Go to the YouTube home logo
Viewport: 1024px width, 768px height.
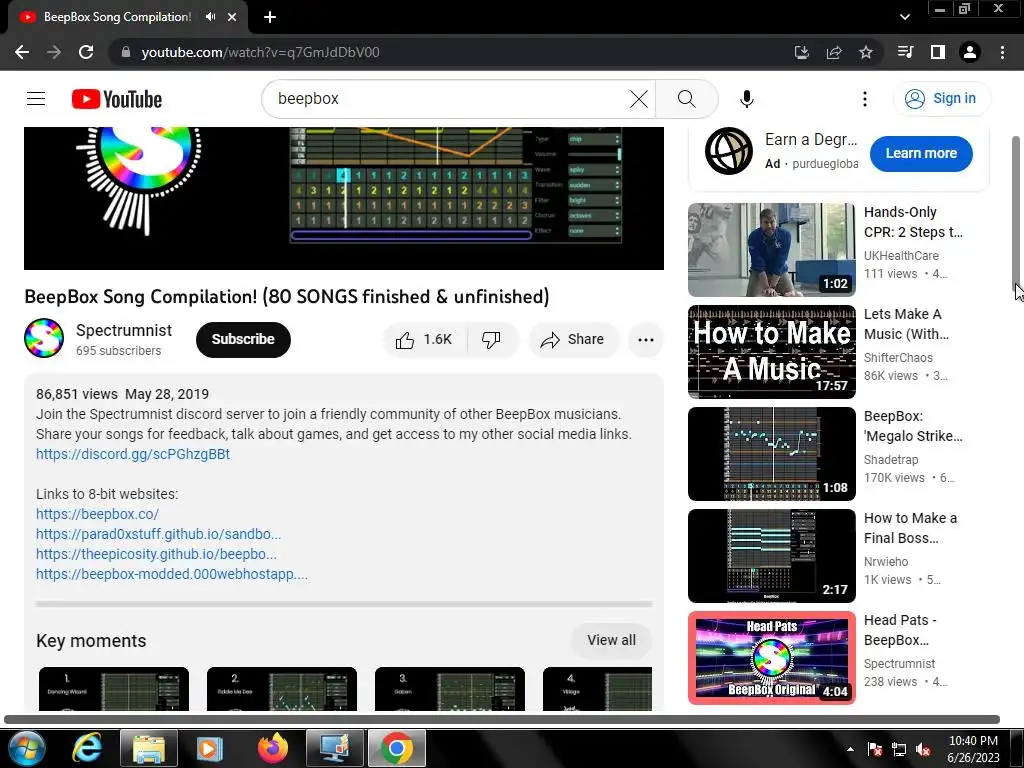coord(117,99)
